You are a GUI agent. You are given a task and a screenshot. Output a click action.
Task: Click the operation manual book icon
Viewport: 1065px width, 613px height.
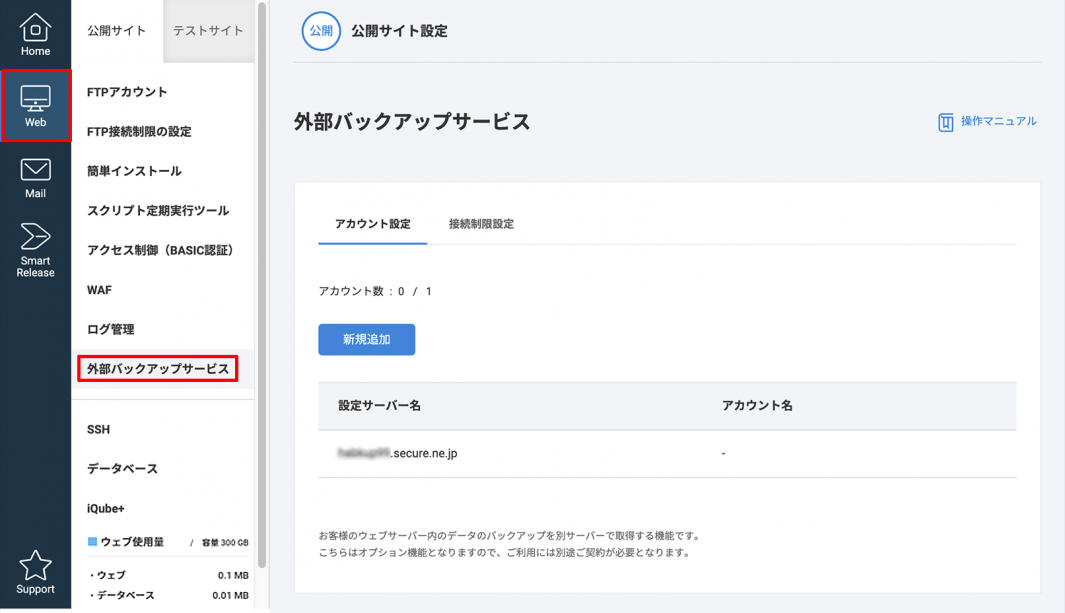pyautogui.click(x=945, y=122)
